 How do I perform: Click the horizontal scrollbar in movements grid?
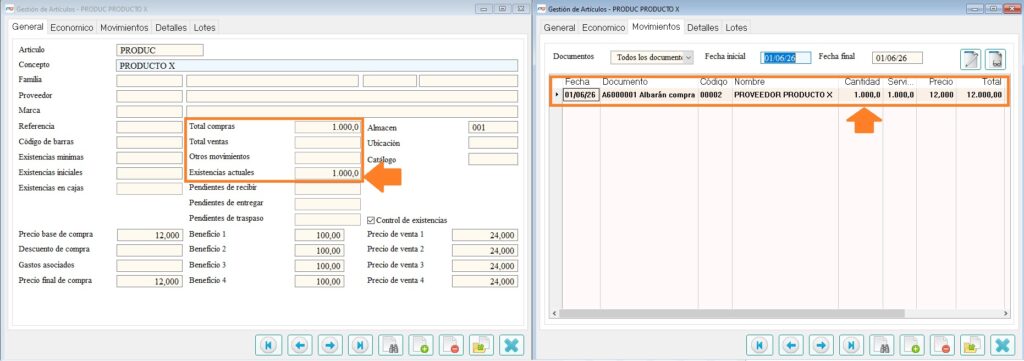731,313
